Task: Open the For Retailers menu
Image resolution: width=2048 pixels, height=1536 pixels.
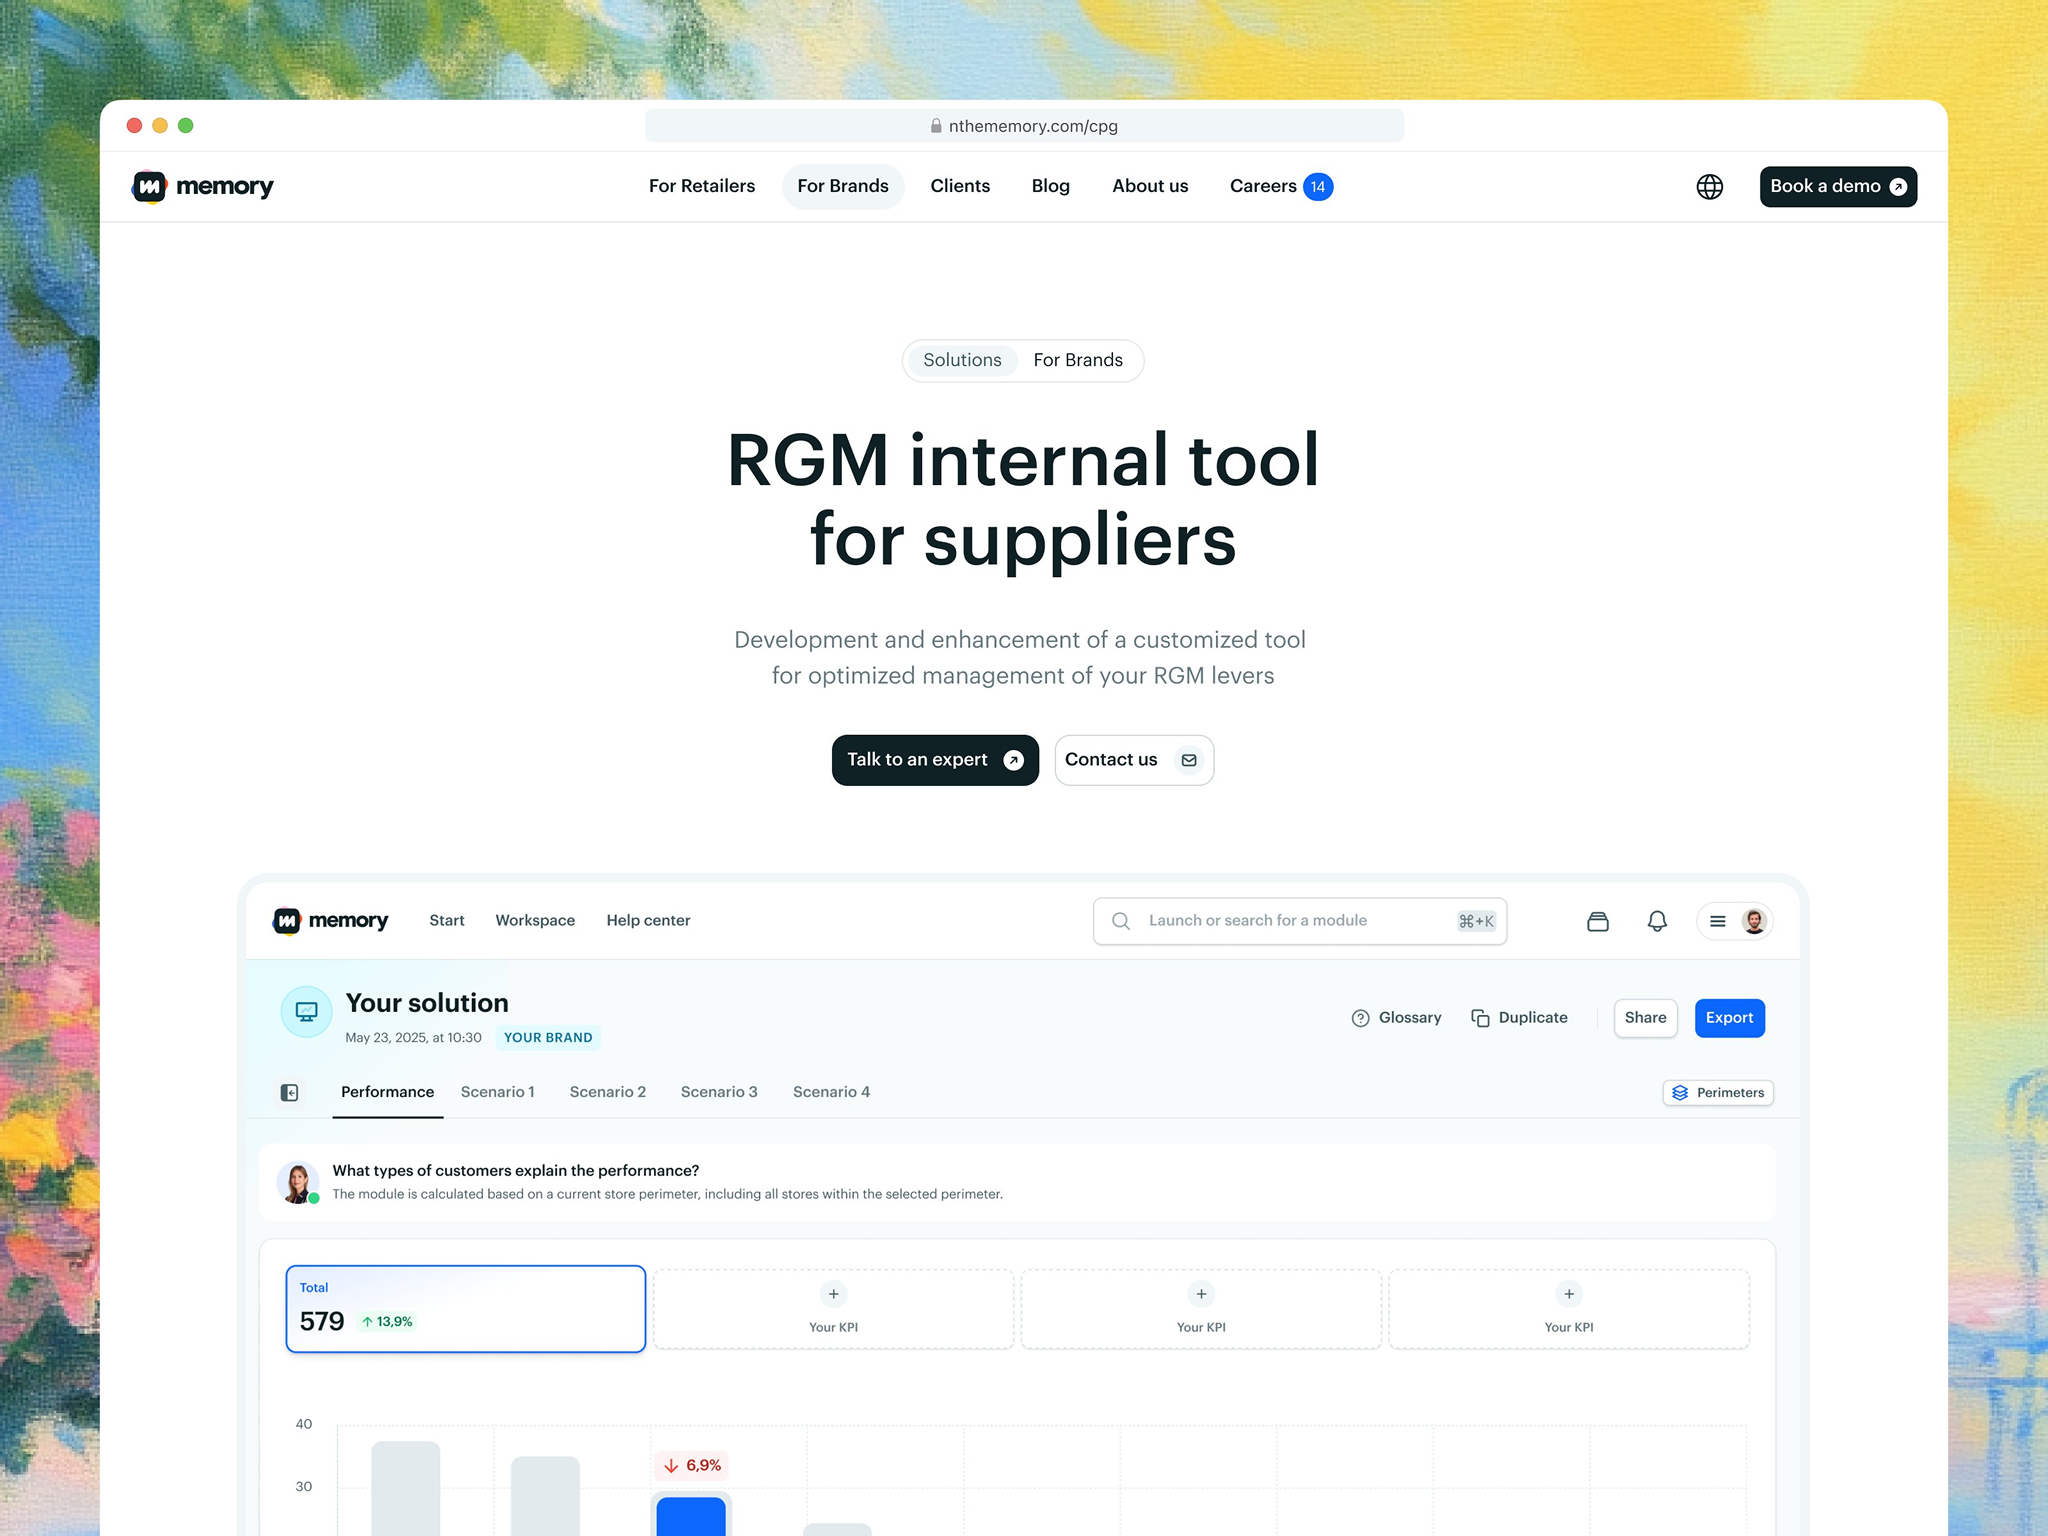Action: point(702,187)
